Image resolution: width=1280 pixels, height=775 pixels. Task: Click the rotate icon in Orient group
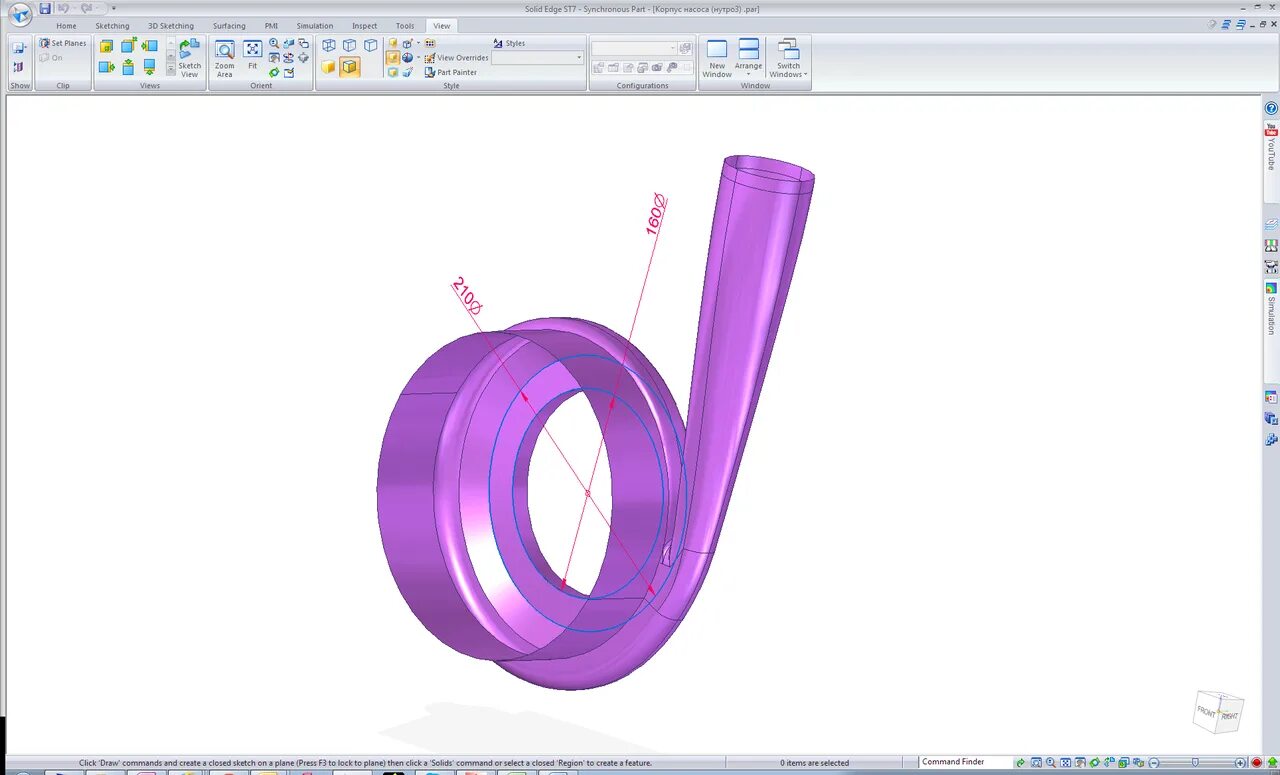(274, 72)
